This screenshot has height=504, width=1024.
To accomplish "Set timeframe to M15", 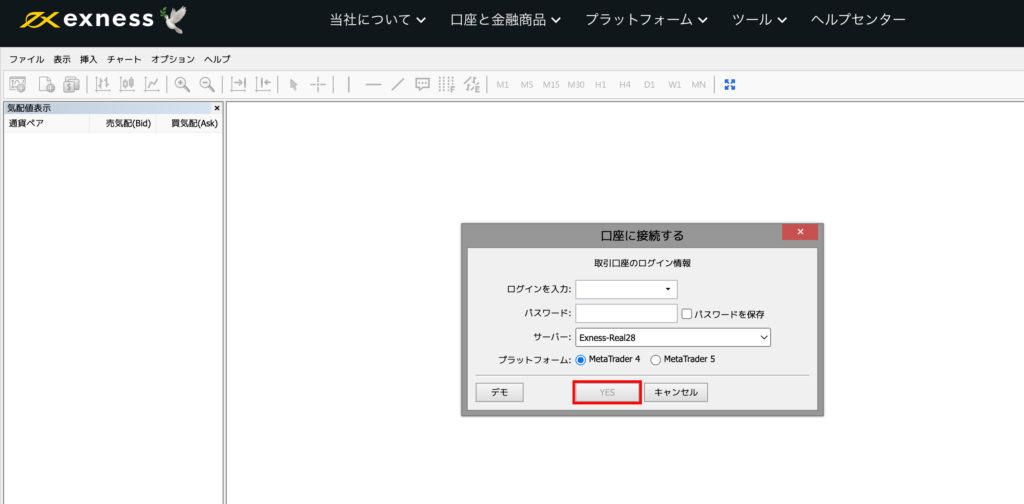I will coord(551,85).
